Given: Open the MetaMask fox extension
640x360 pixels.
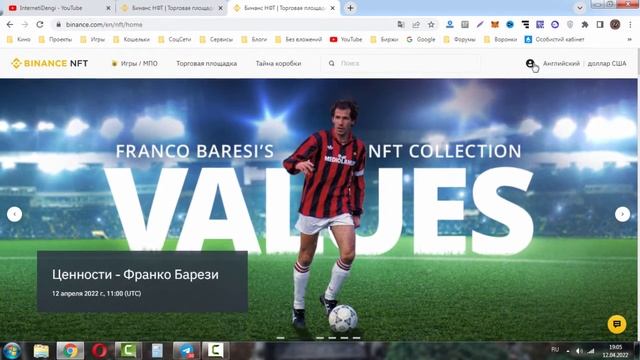Looking at the screenshot, I should tap(495, 24).
